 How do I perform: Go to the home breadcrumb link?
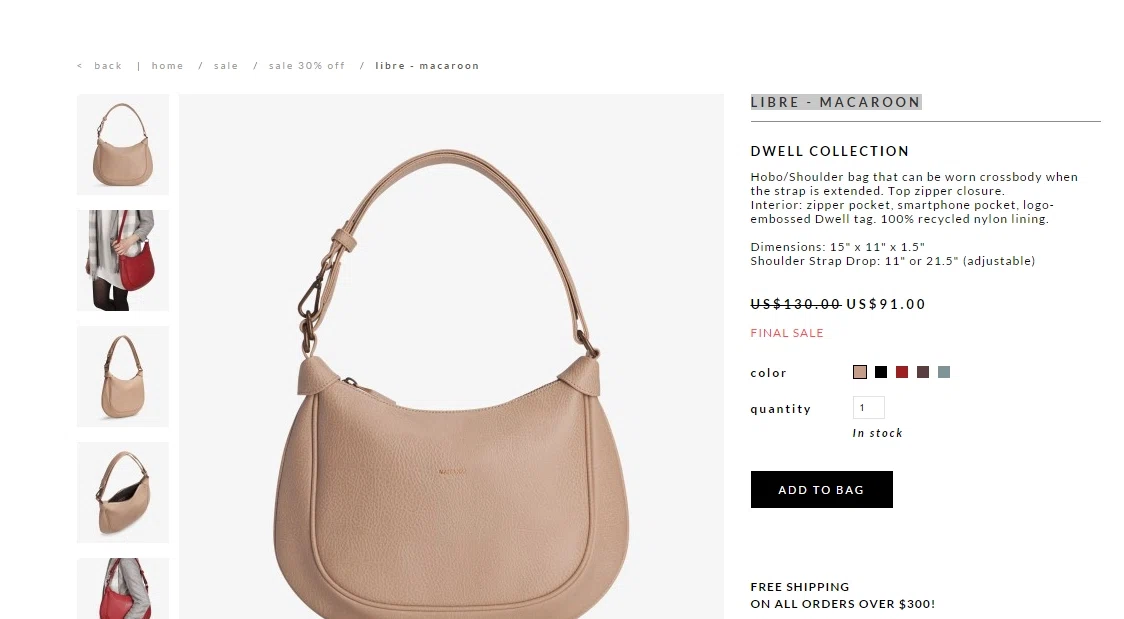tap(167, 66)
